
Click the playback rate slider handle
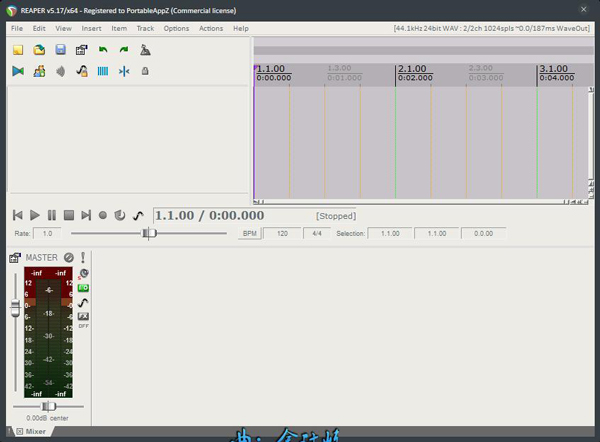pos(149,233)
